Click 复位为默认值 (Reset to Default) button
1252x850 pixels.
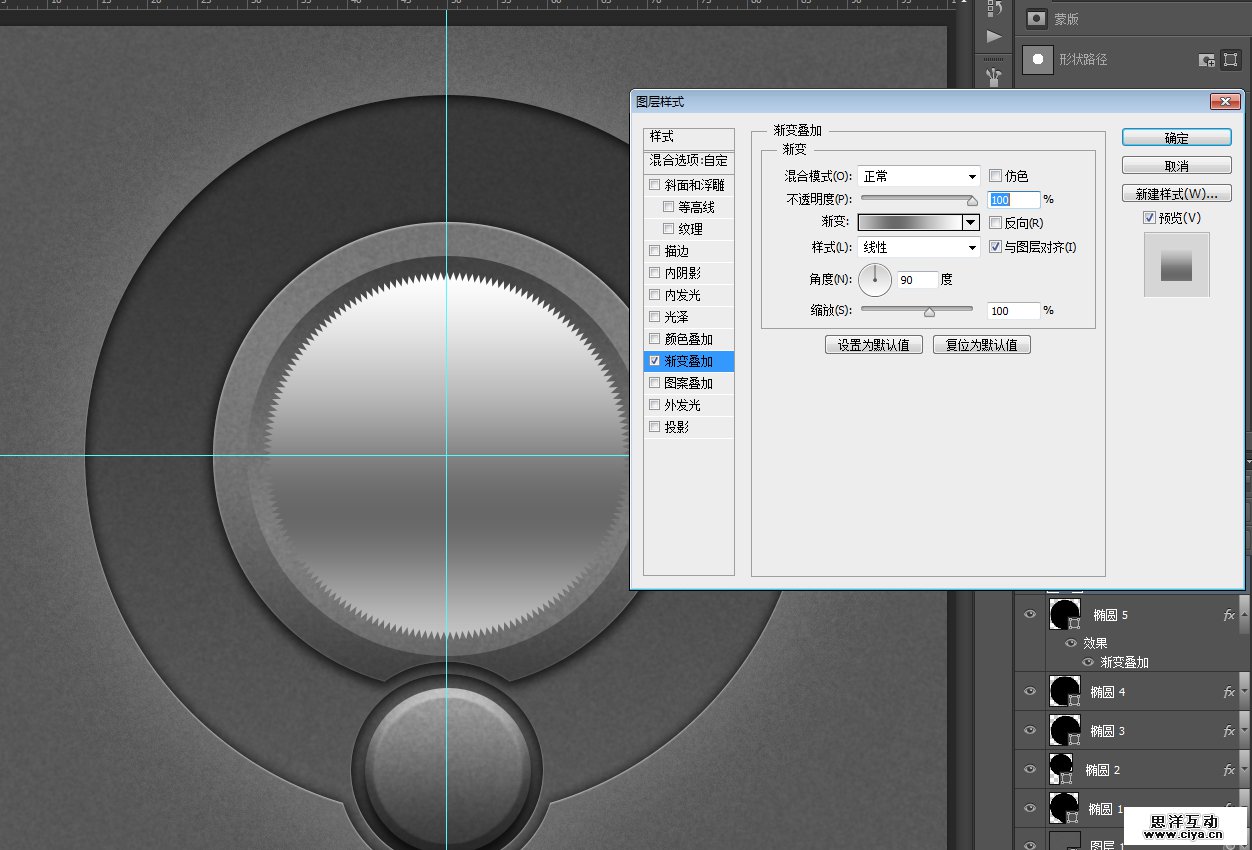pos(981,345)
